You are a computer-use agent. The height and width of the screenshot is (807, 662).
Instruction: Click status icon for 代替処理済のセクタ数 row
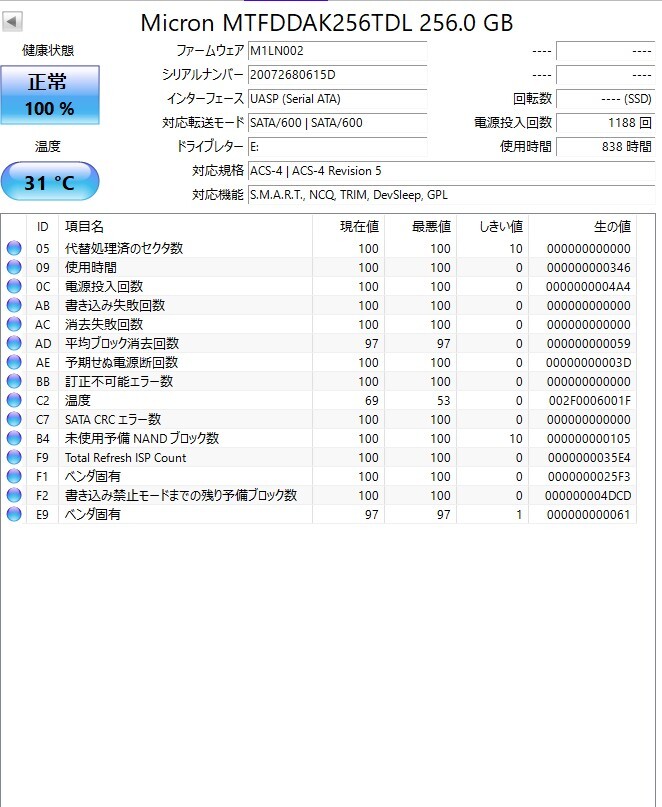[x=14, y=248]
